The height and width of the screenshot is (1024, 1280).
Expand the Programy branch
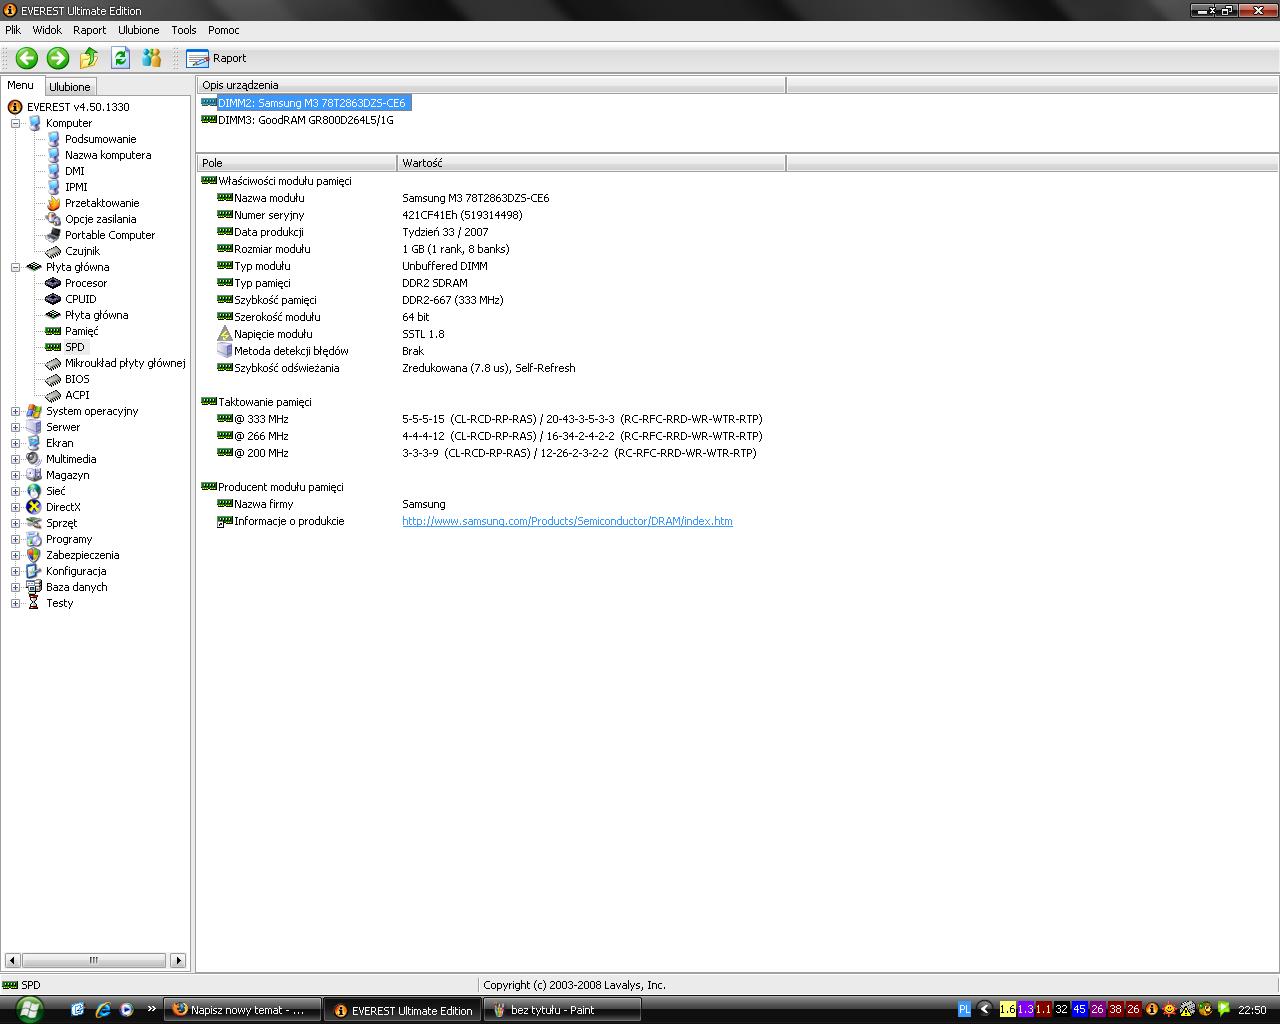(16, 539)
